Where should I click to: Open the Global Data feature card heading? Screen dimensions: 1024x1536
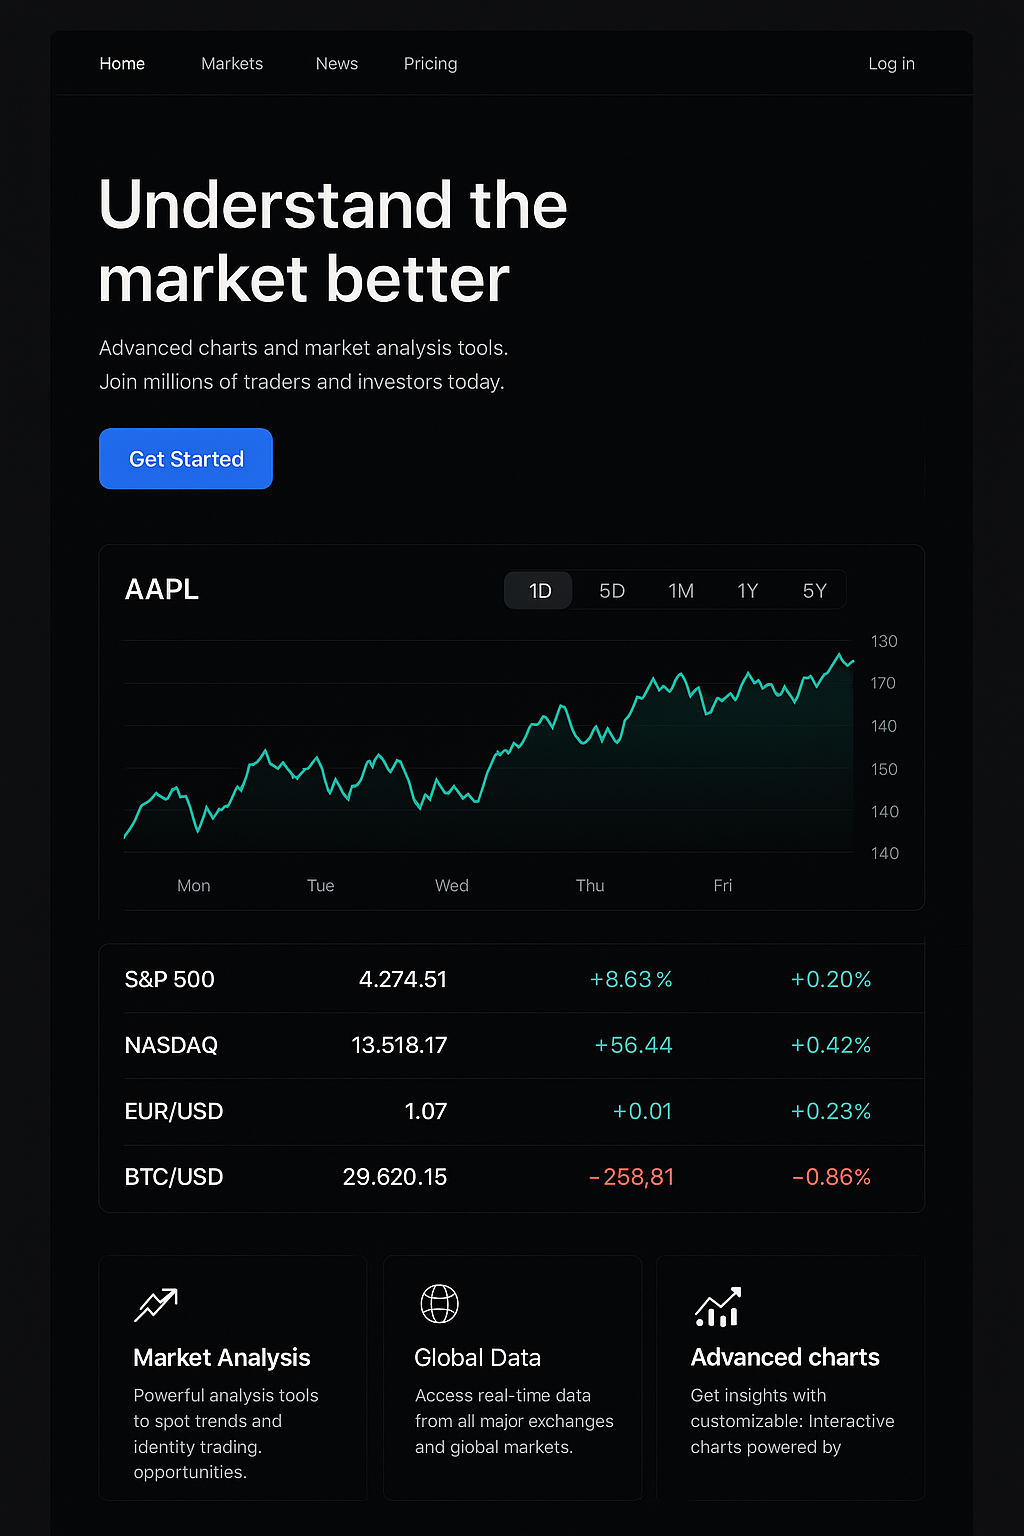(x=478, y=1358)
